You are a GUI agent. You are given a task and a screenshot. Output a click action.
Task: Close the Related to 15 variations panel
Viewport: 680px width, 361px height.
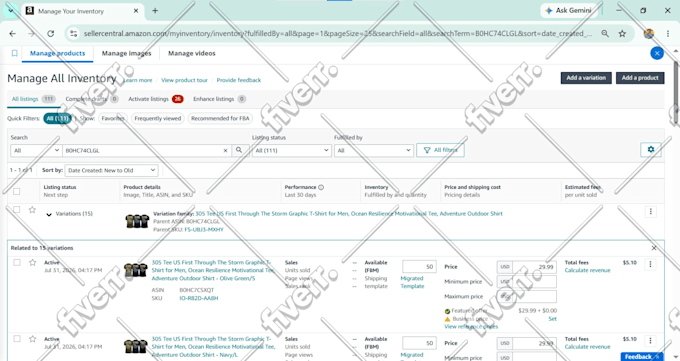[x=654, y=248]
